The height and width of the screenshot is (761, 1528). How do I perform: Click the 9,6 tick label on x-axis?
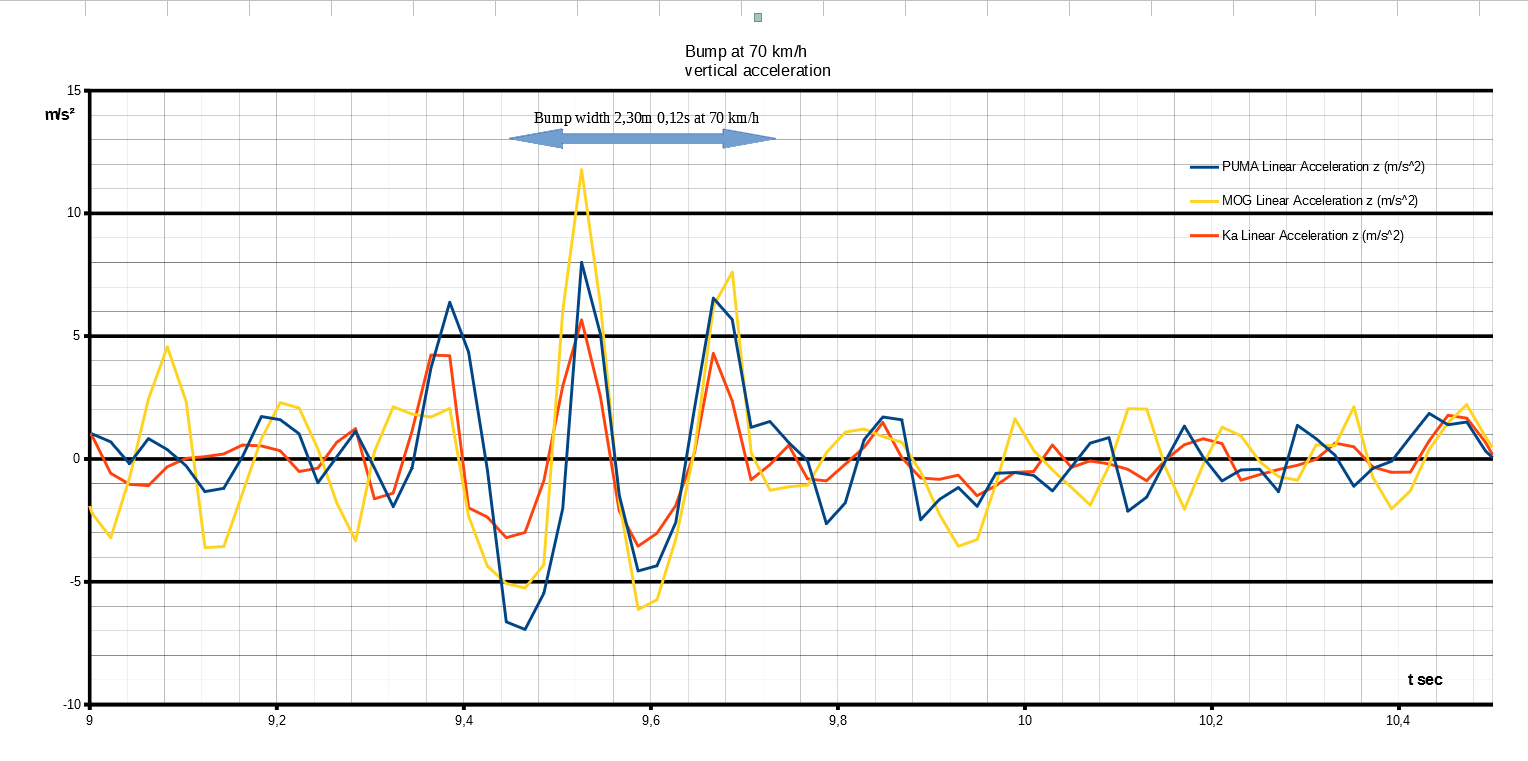pyautogui.click(x=650, y=720)
